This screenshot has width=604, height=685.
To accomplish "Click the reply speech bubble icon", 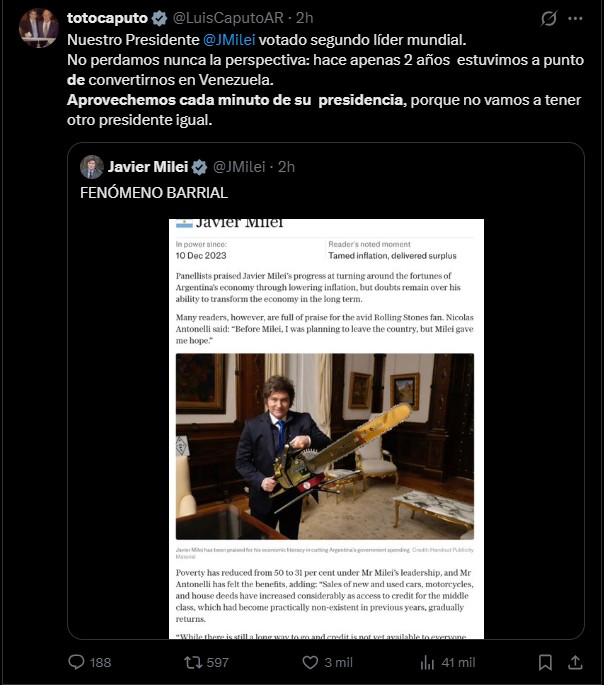I will click(x=76, y=662).
